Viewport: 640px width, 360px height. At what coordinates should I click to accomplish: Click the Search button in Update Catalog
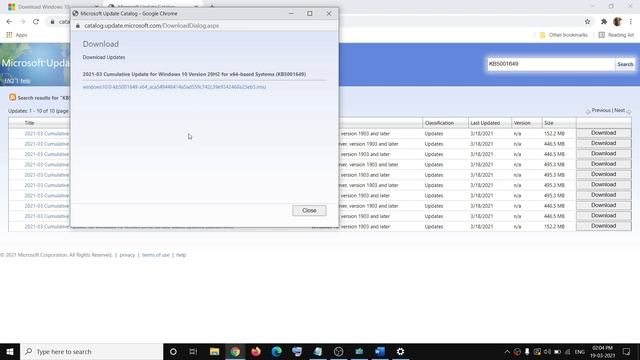coord(625,64)
